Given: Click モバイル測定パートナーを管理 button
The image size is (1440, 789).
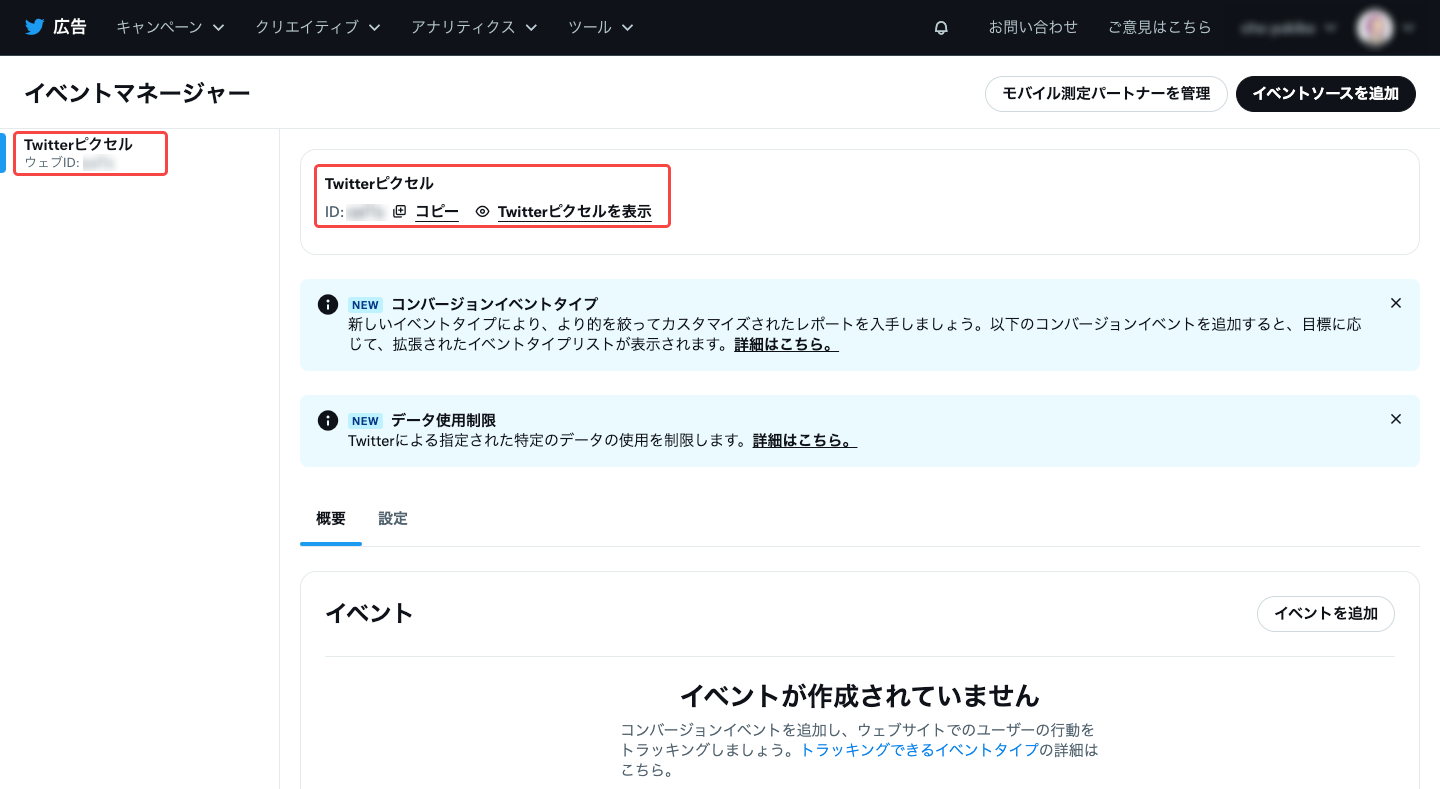Looking at the screenshot, I should tap(1106, 94).
